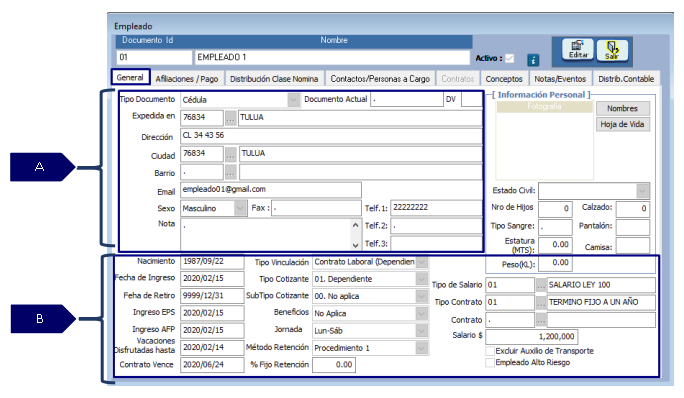Click the DV field

[472, 100]
